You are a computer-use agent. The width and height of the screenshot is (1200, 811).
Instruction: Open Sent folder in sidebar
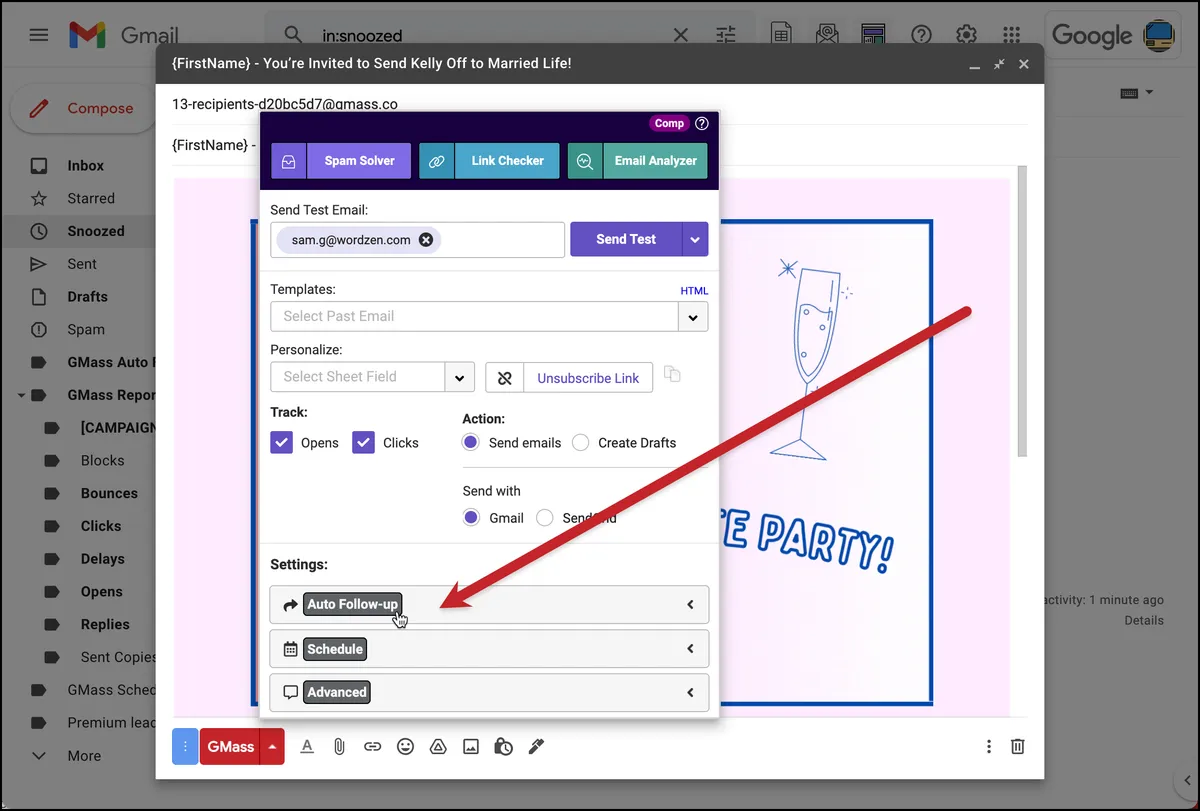tap(80, 264)
